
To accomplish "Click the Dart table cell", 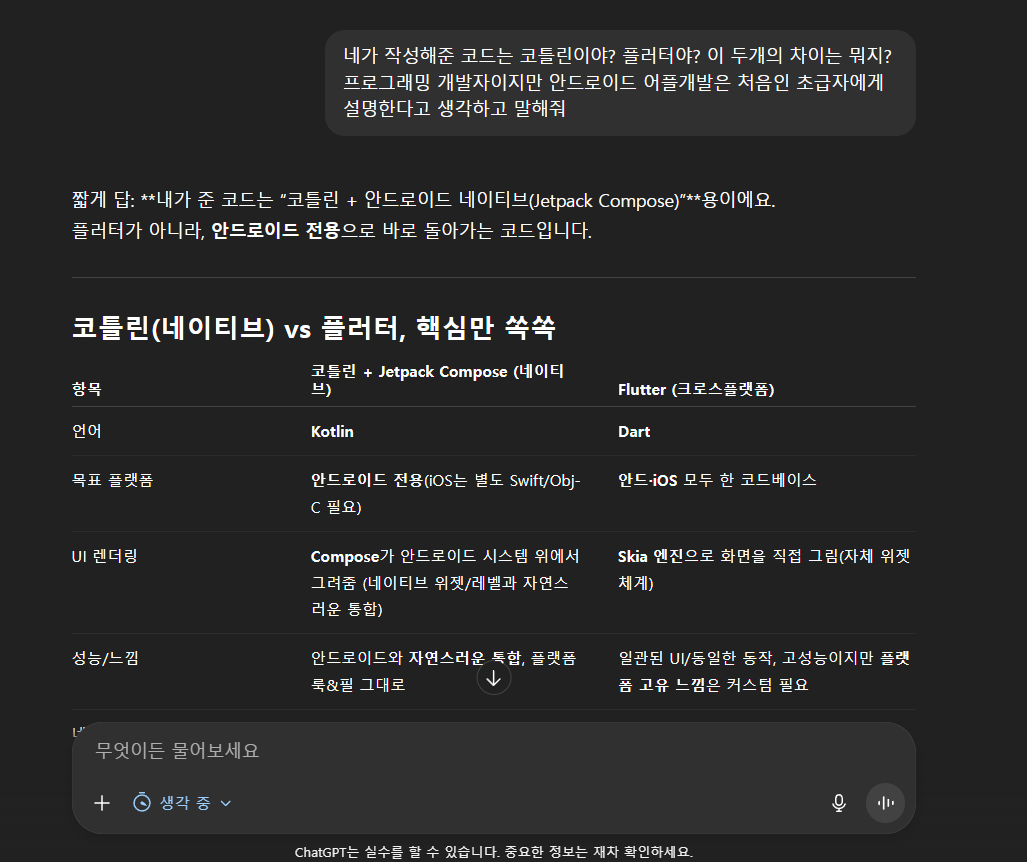I will (x=634, y=432).
